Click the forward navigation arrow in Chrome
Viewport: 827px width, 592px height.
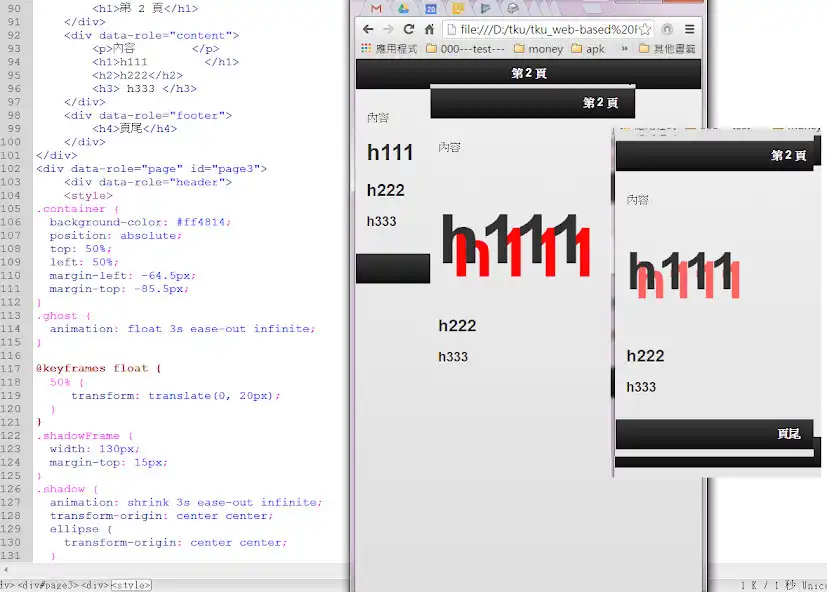pos(388,28)
